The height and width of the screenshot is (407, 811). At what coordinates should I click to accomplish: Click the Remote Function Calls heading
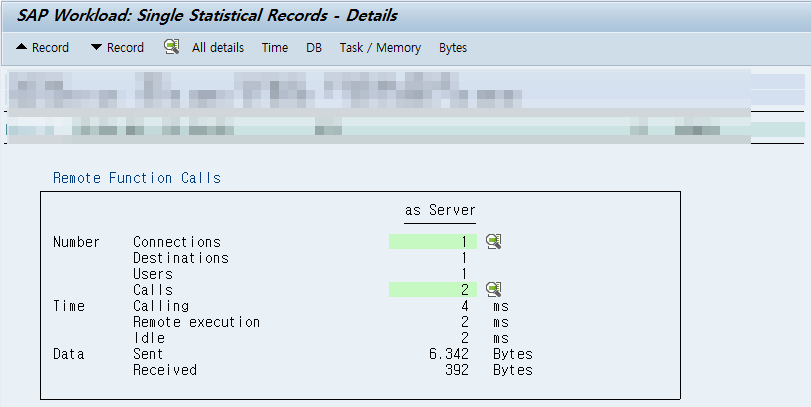[x=136, y=178]
